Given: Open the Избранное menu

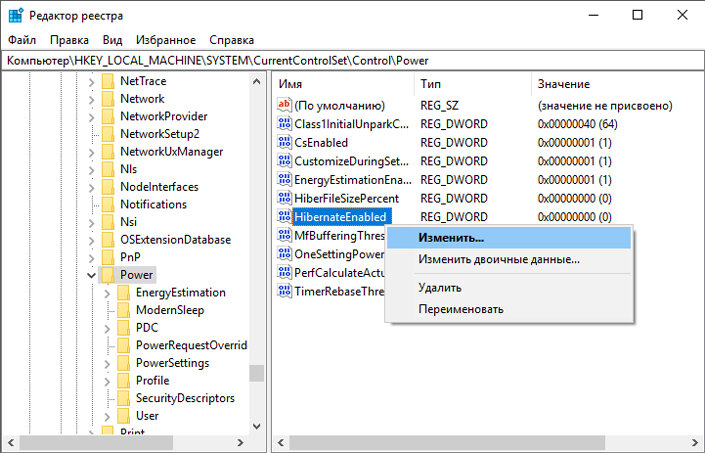Looking at the screenshot, I should 166,40.
